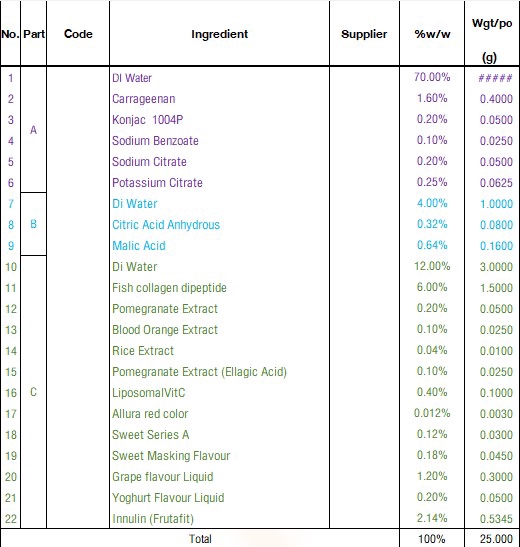
Task: Click the 70.00% percentage cell
Action: (432, 77)
